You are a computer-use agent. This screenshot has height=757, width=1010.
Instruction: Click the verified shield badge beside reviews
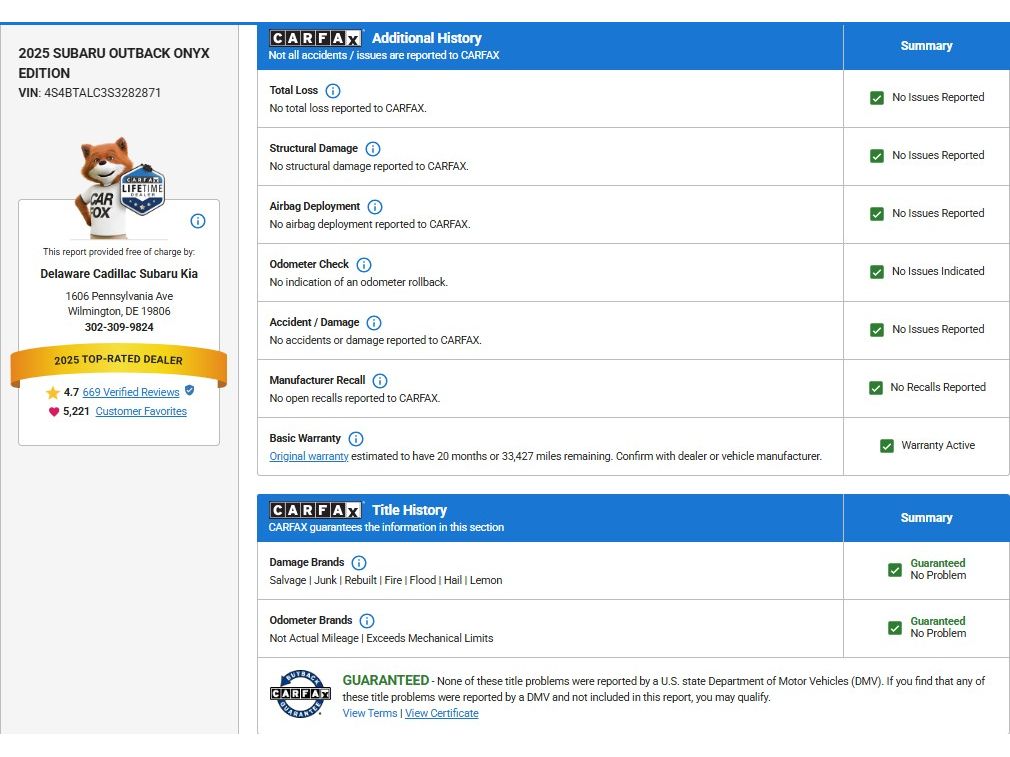(x=189, y=390)
